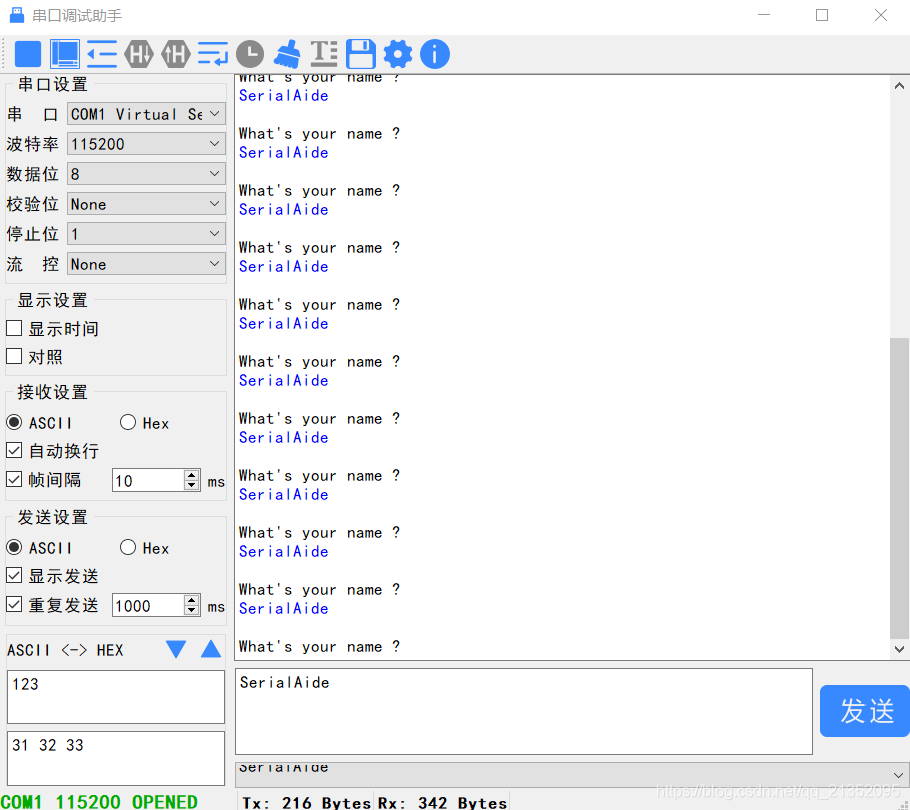Convert HEX to ASCII with up triangle

point(211,649)
